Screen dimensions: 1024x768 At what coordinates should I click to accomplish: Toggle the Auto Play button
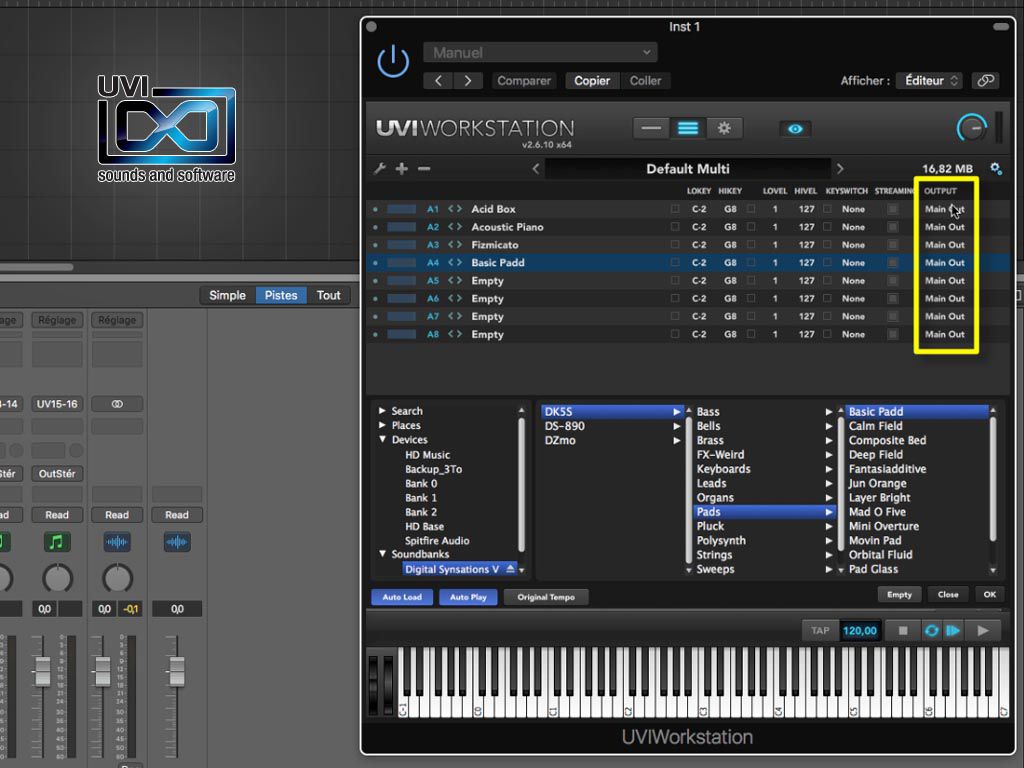[468, 597]
